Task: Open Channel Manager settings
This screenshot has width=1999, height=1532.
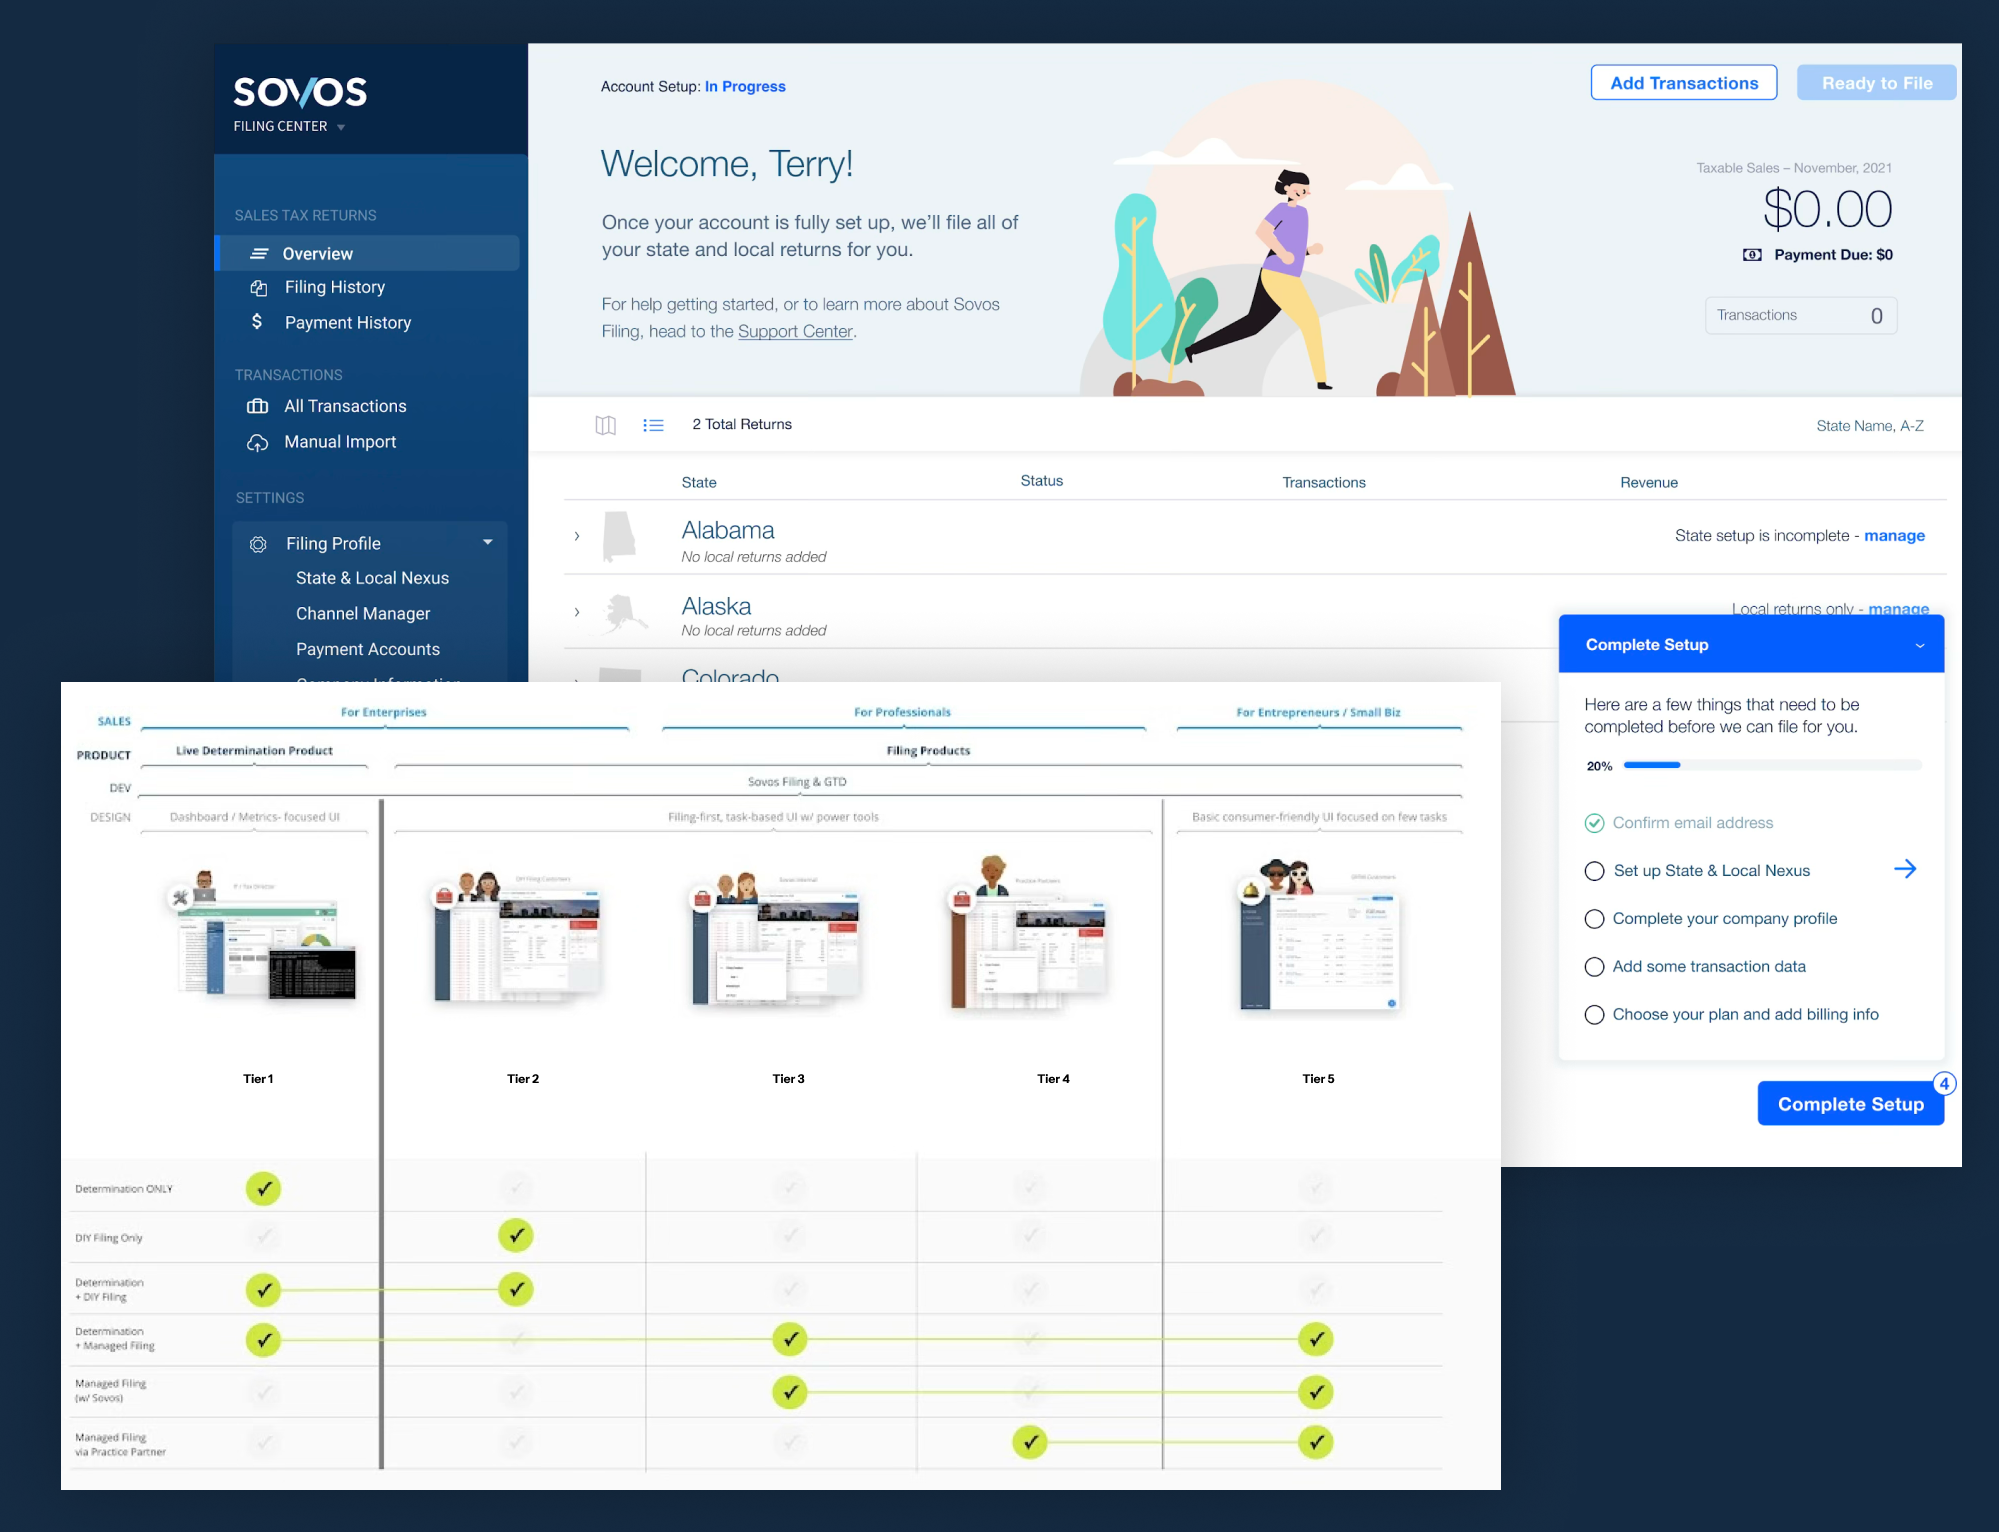Action: tap(363, 613)
